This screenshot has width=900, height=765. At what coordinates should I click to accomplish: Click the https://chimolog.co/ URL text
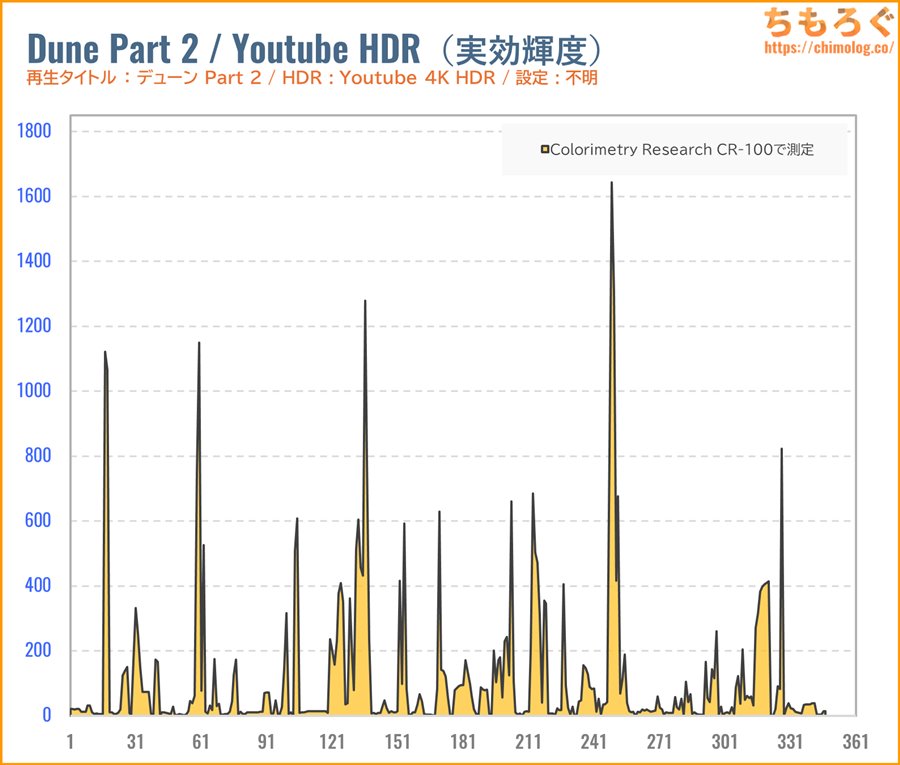(828, 48)
